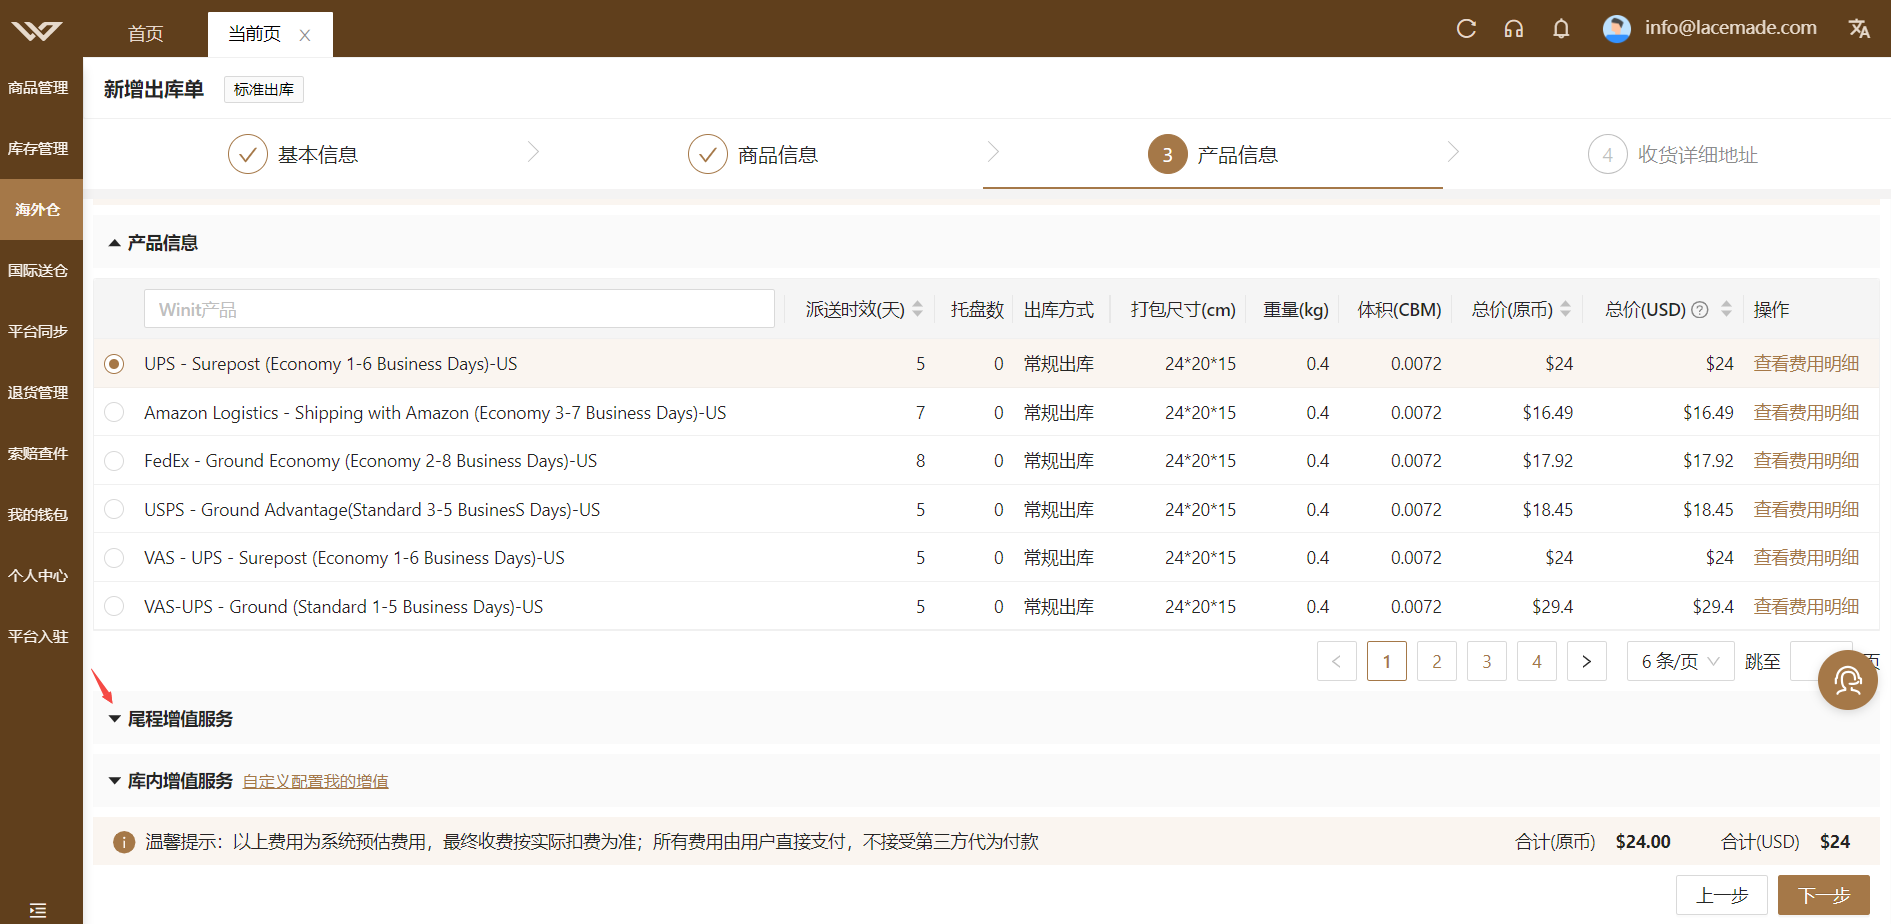Image resolution: width=1891 pixels, height=924 pixels.
Task: Click completed 商品信息 step checkmark
Action: pos(708,154)
